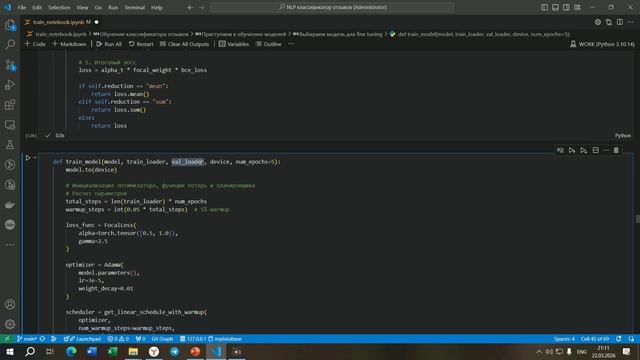Screen dimensions: 640x360
Task: Open the Source Control view
Action: tap(10, 64)
